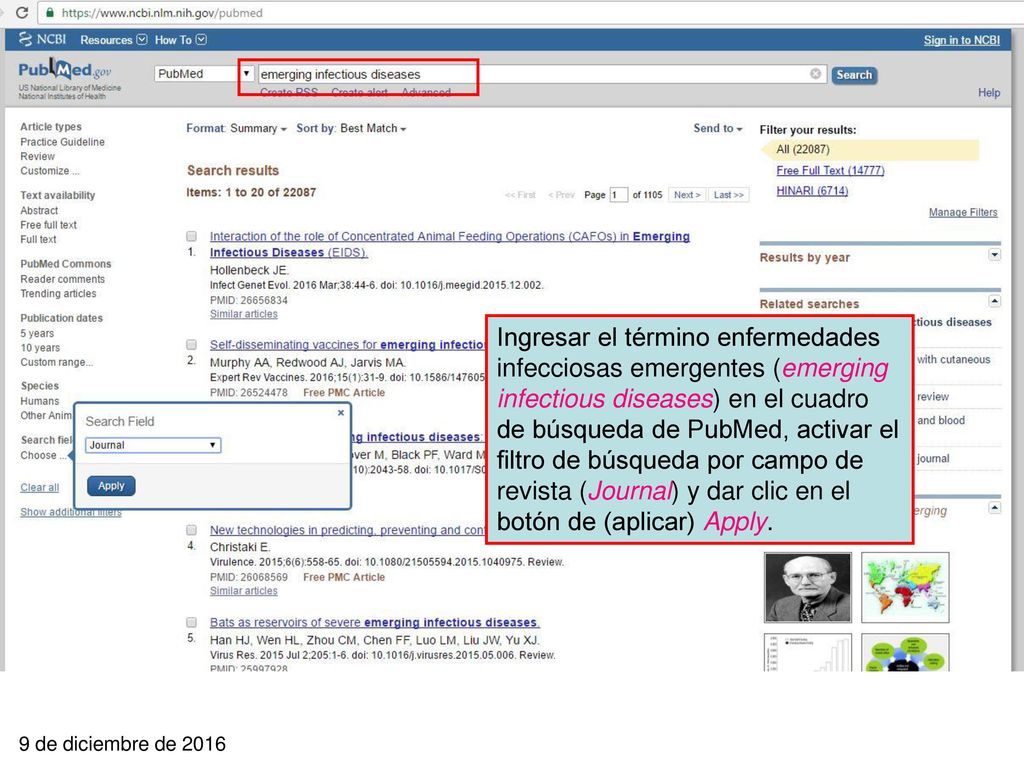This screenshot has width=1024, height=768.
Task: Click Clear all filters link
Action: point(39,487)
